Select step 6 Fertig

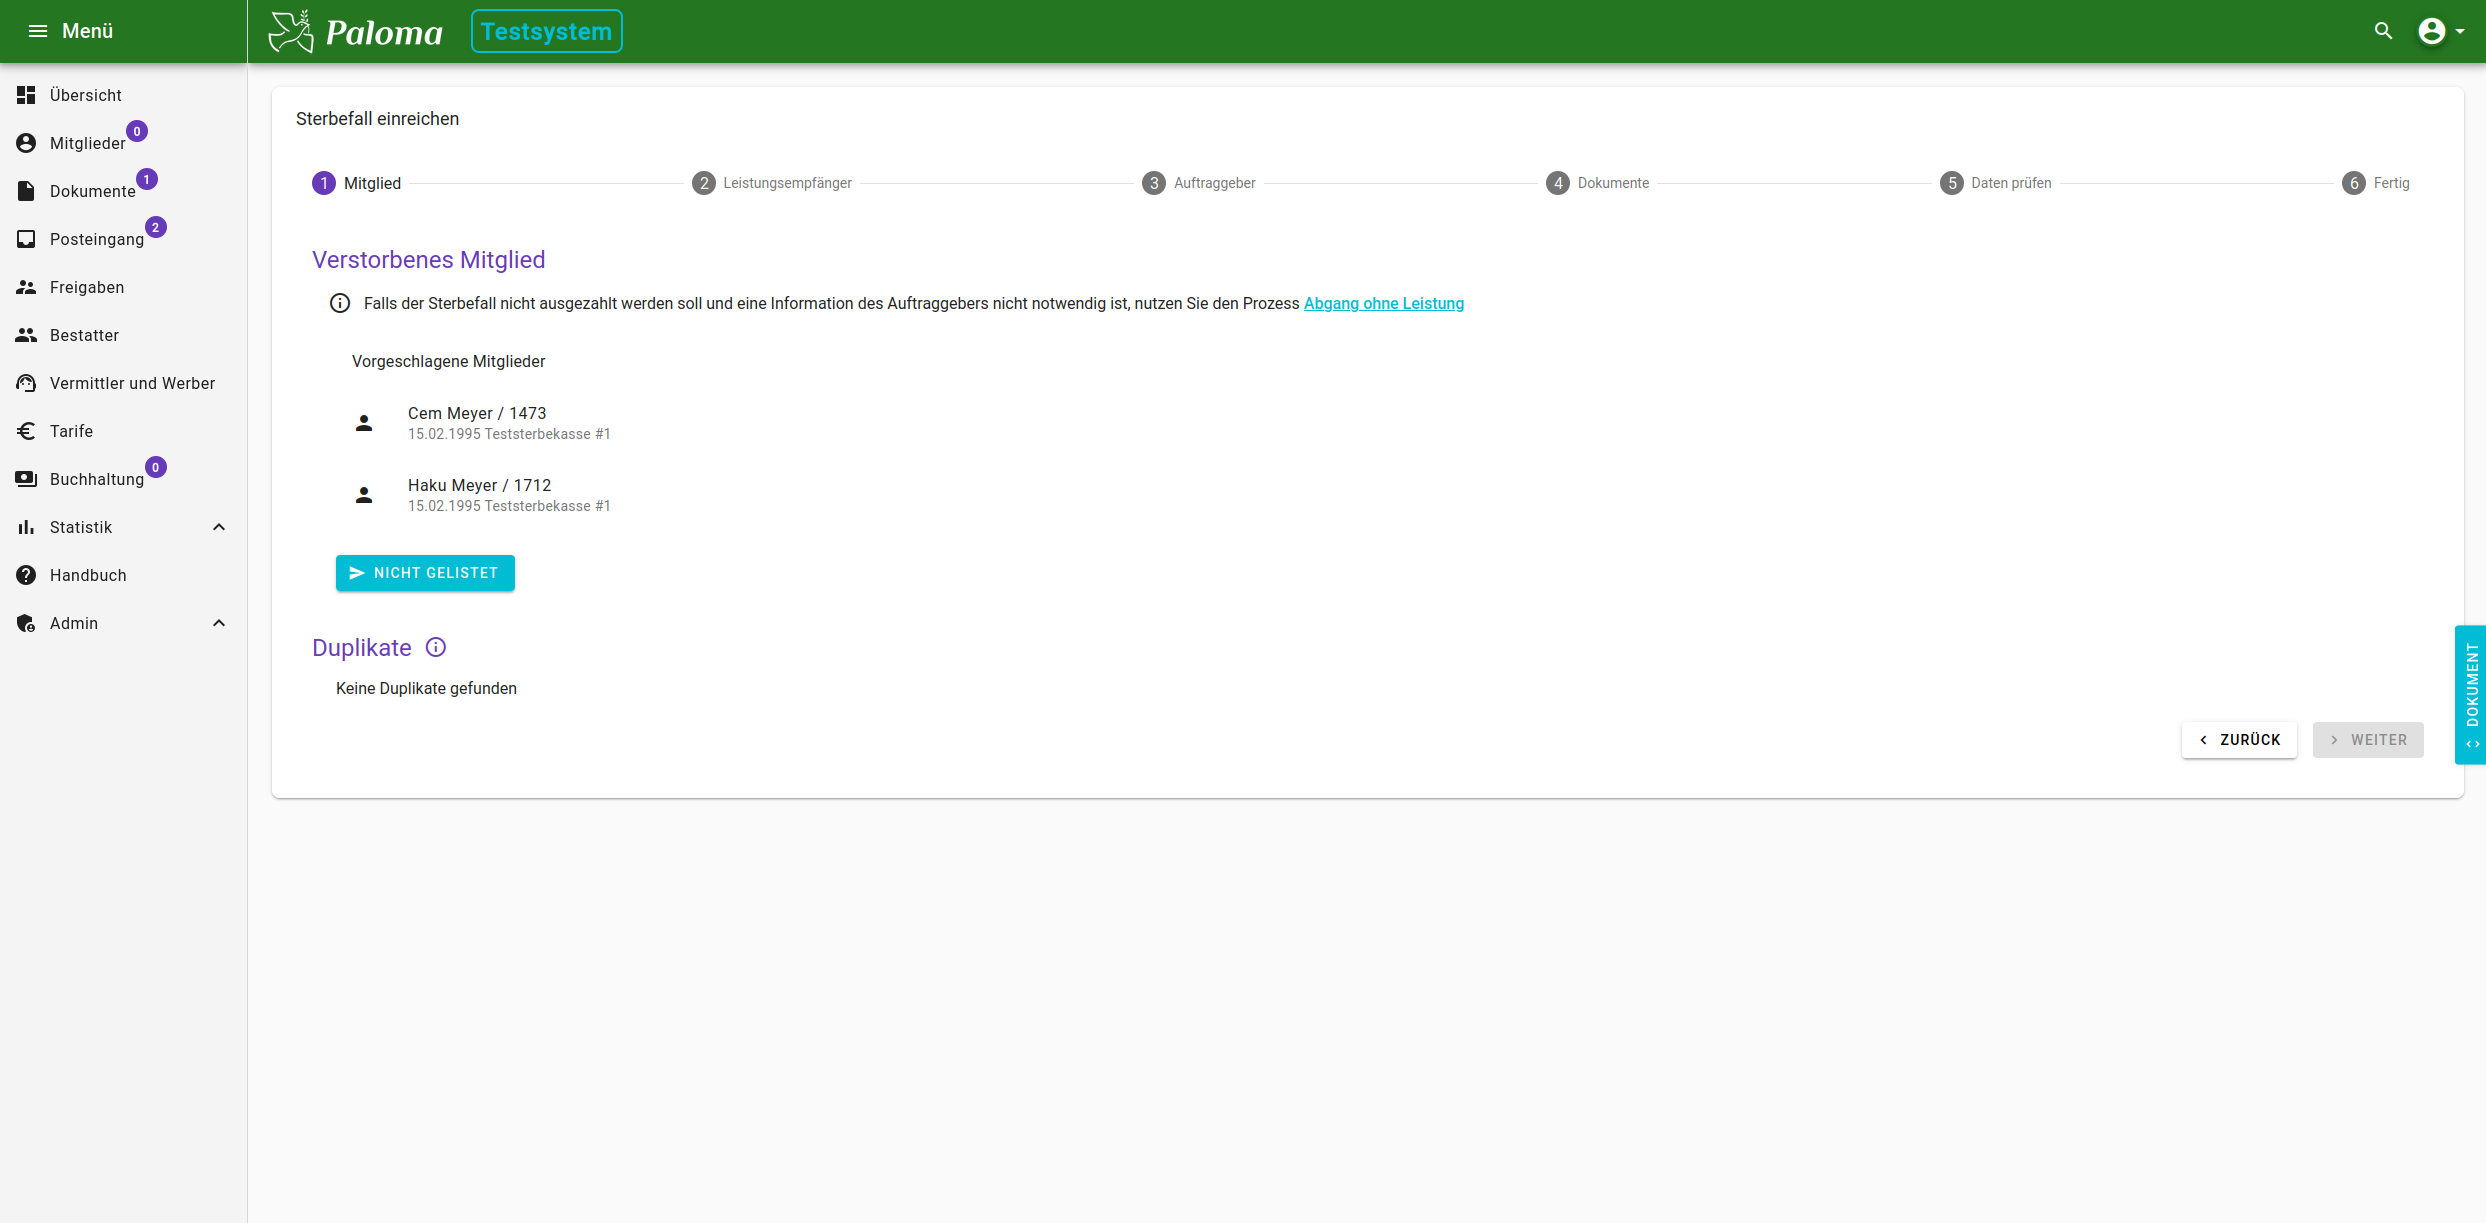point(2376,183)
